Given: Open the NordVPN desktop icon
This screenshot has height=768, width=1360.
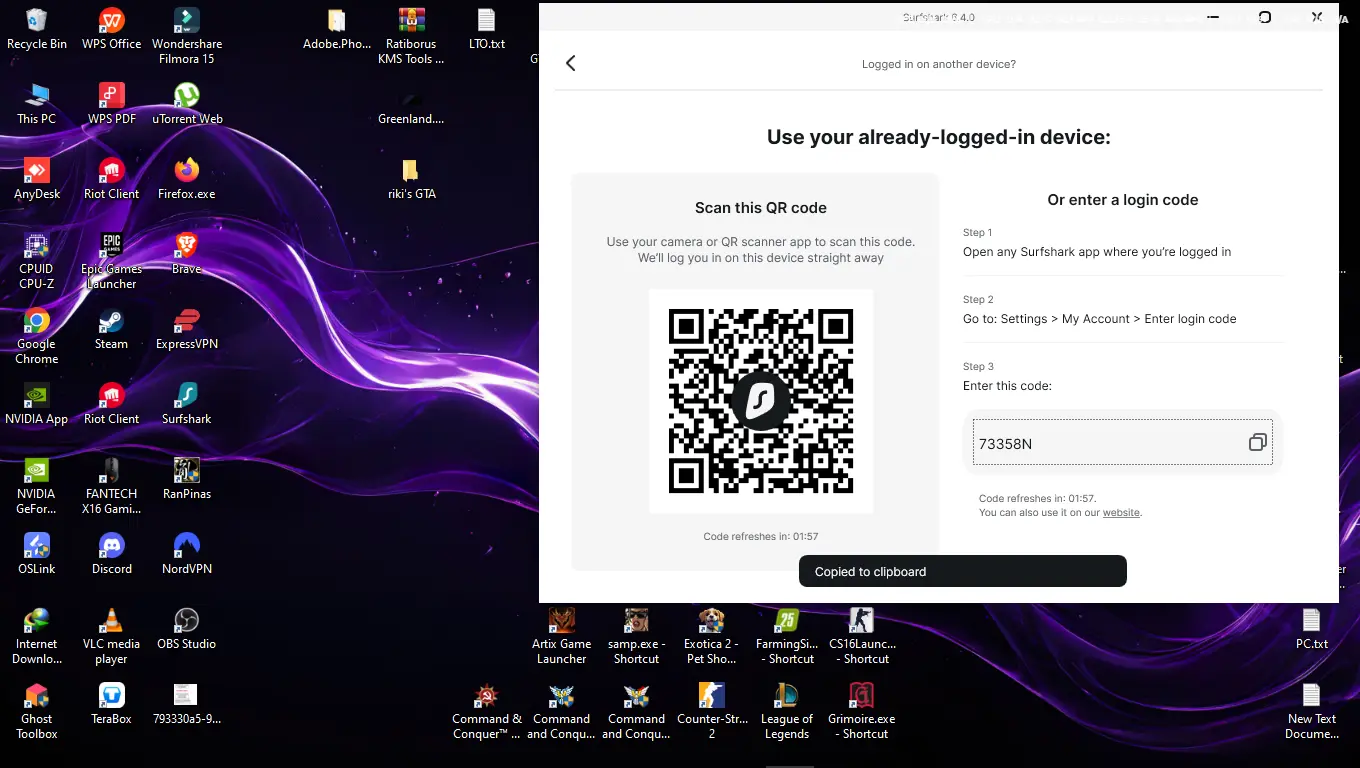Looking at the screenshot, I should pos(187,554).
